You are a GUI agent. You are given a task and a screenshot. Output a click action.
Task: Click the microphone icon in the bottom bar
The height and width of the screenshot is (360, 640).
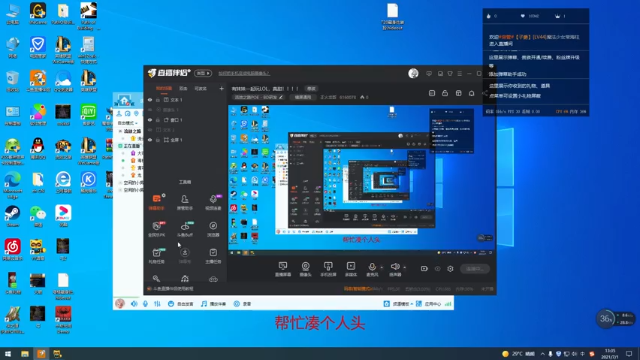[x=372, y=267]
